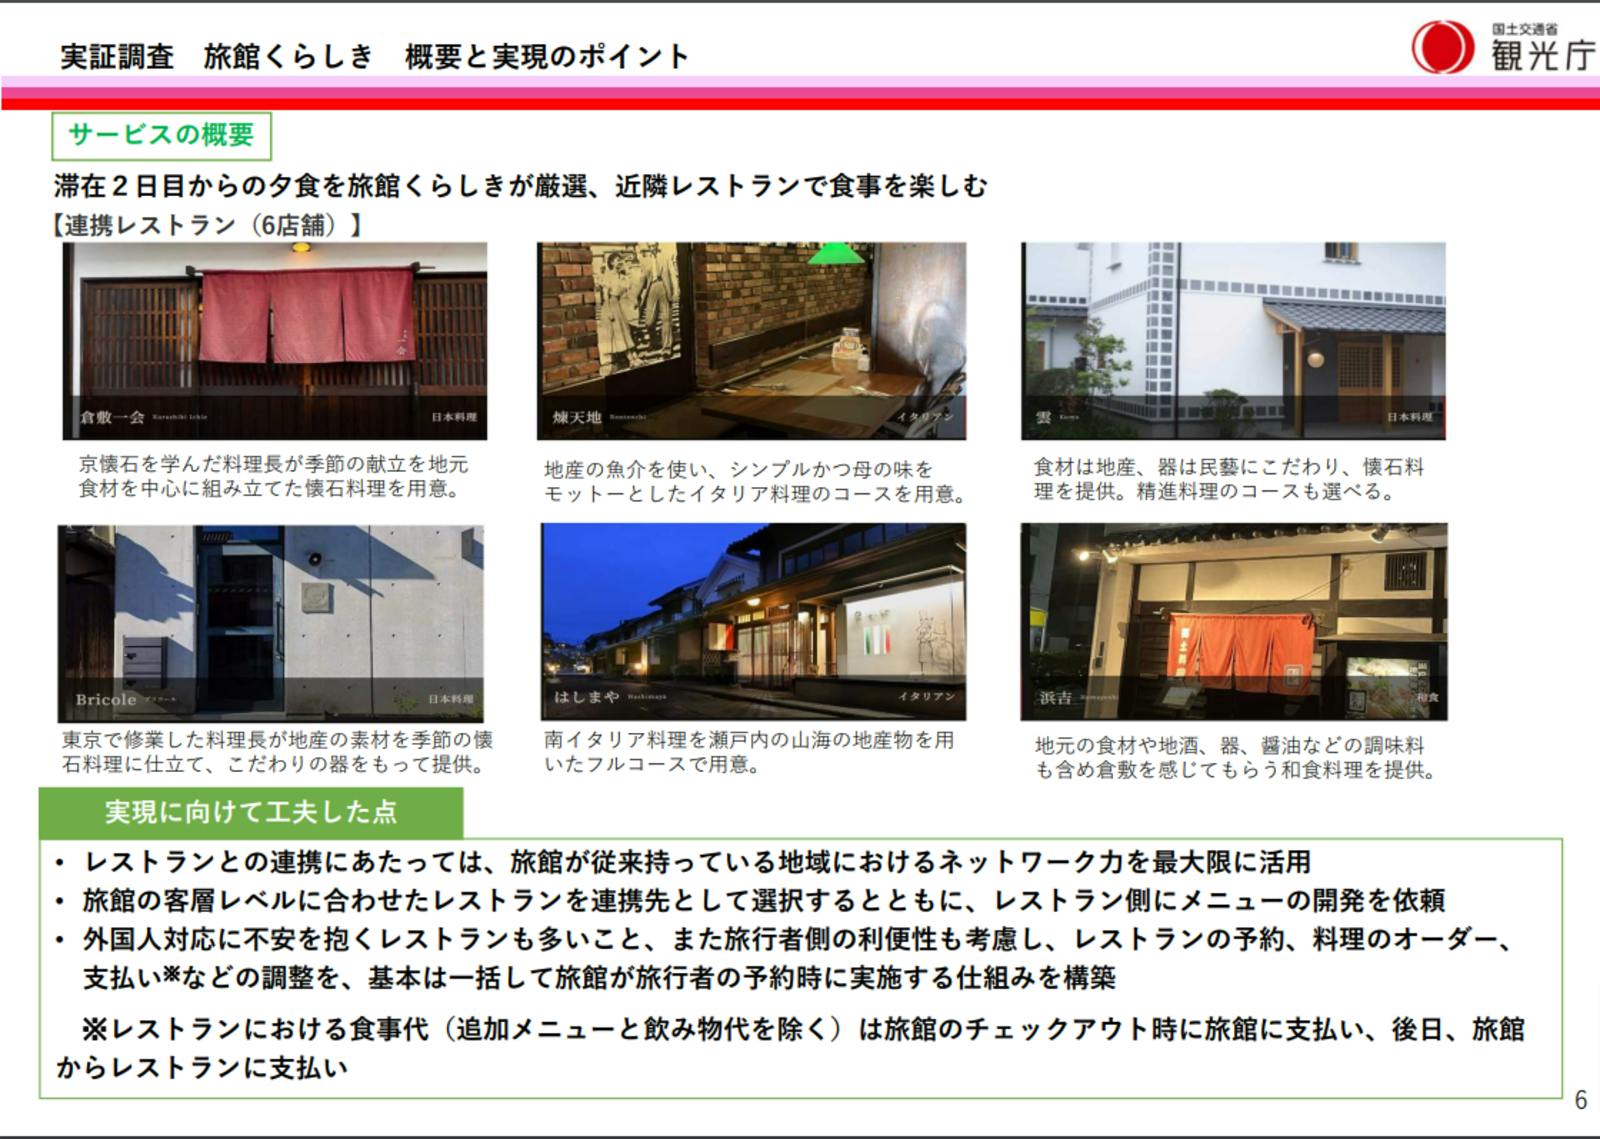Click the 浜吉 restaurant photo
This screenshot has width=1600, height=1139.
(1234, 621)
